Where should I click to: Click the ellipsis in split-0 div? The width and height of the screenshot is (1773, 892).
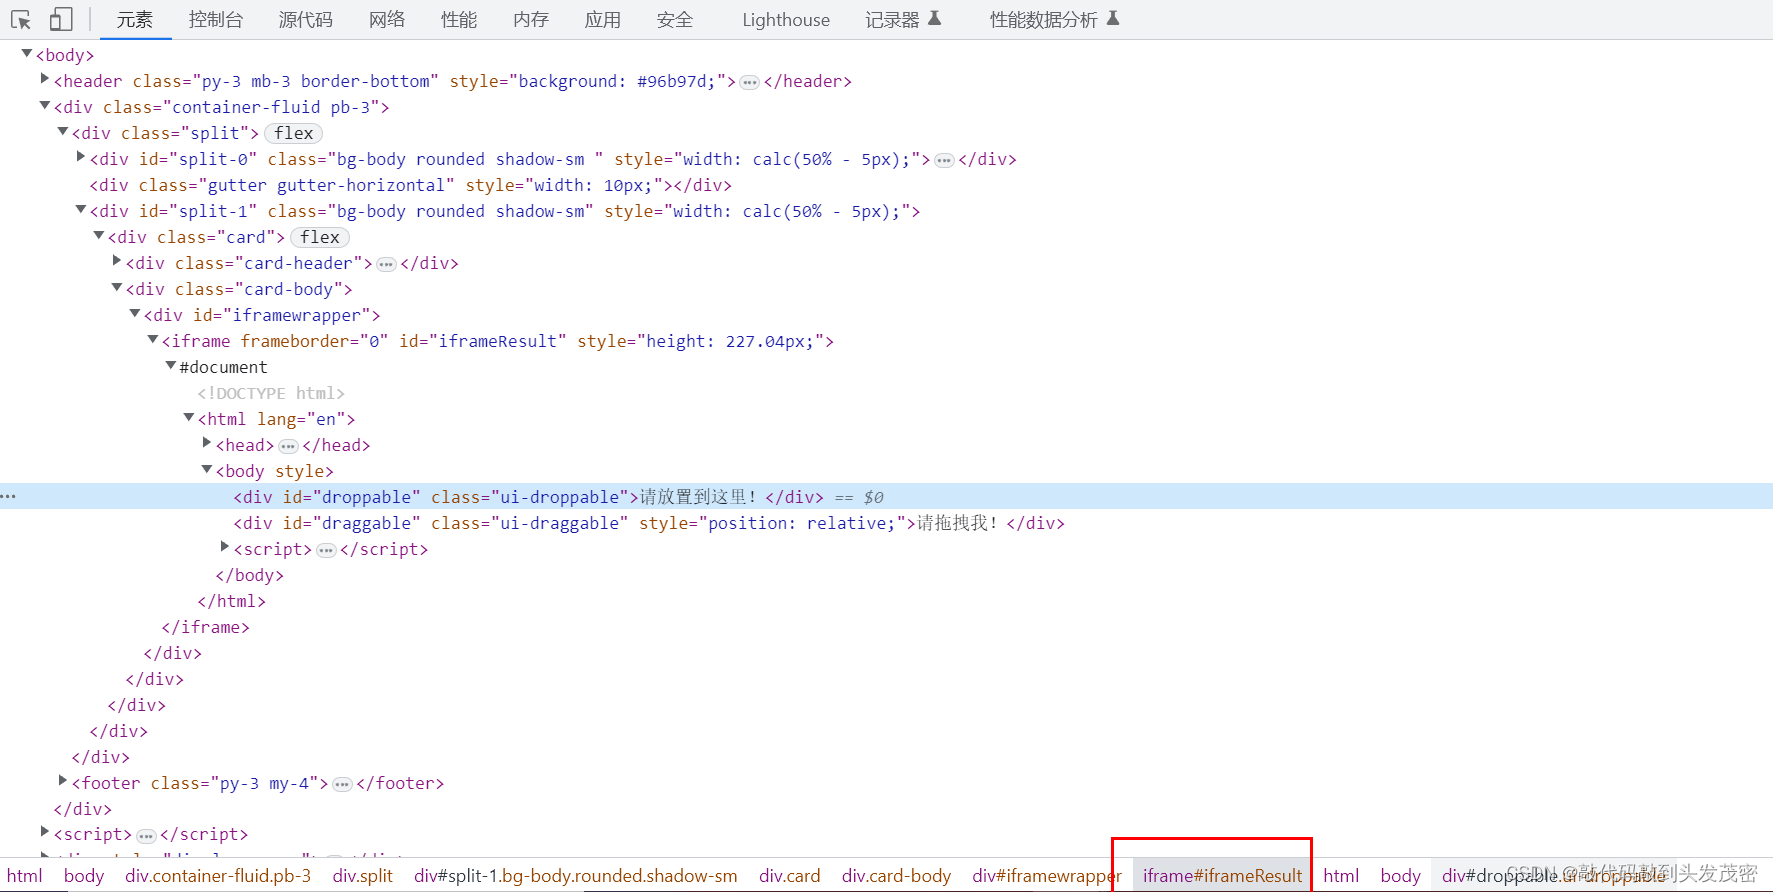tap(944, 160)
